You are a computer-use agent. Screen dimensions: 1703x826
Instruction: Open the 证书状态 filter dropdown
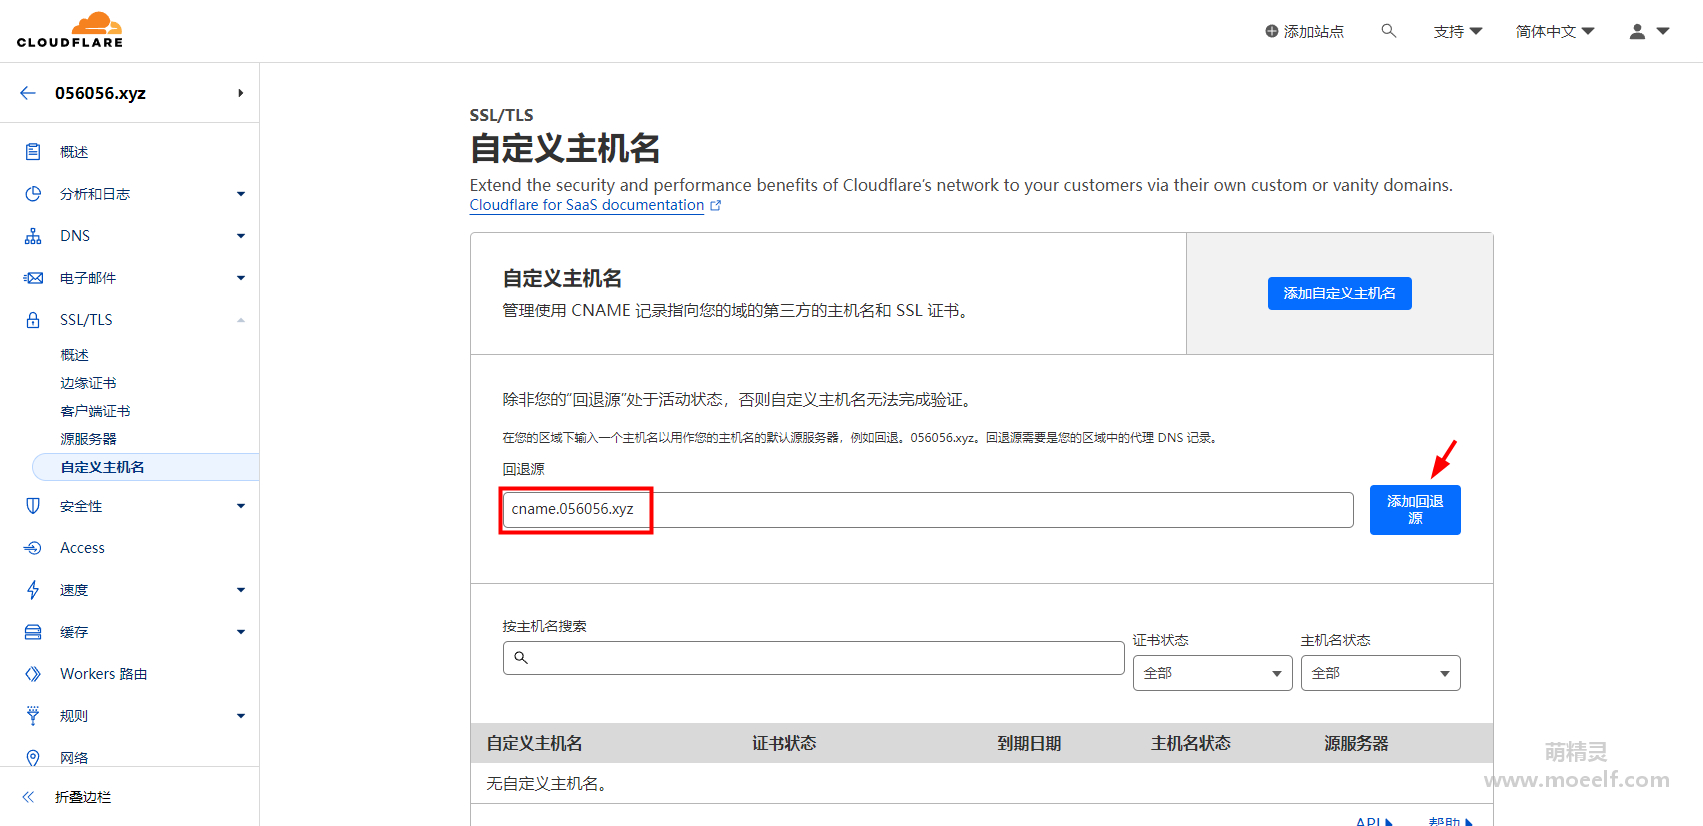click(1212, 673)
